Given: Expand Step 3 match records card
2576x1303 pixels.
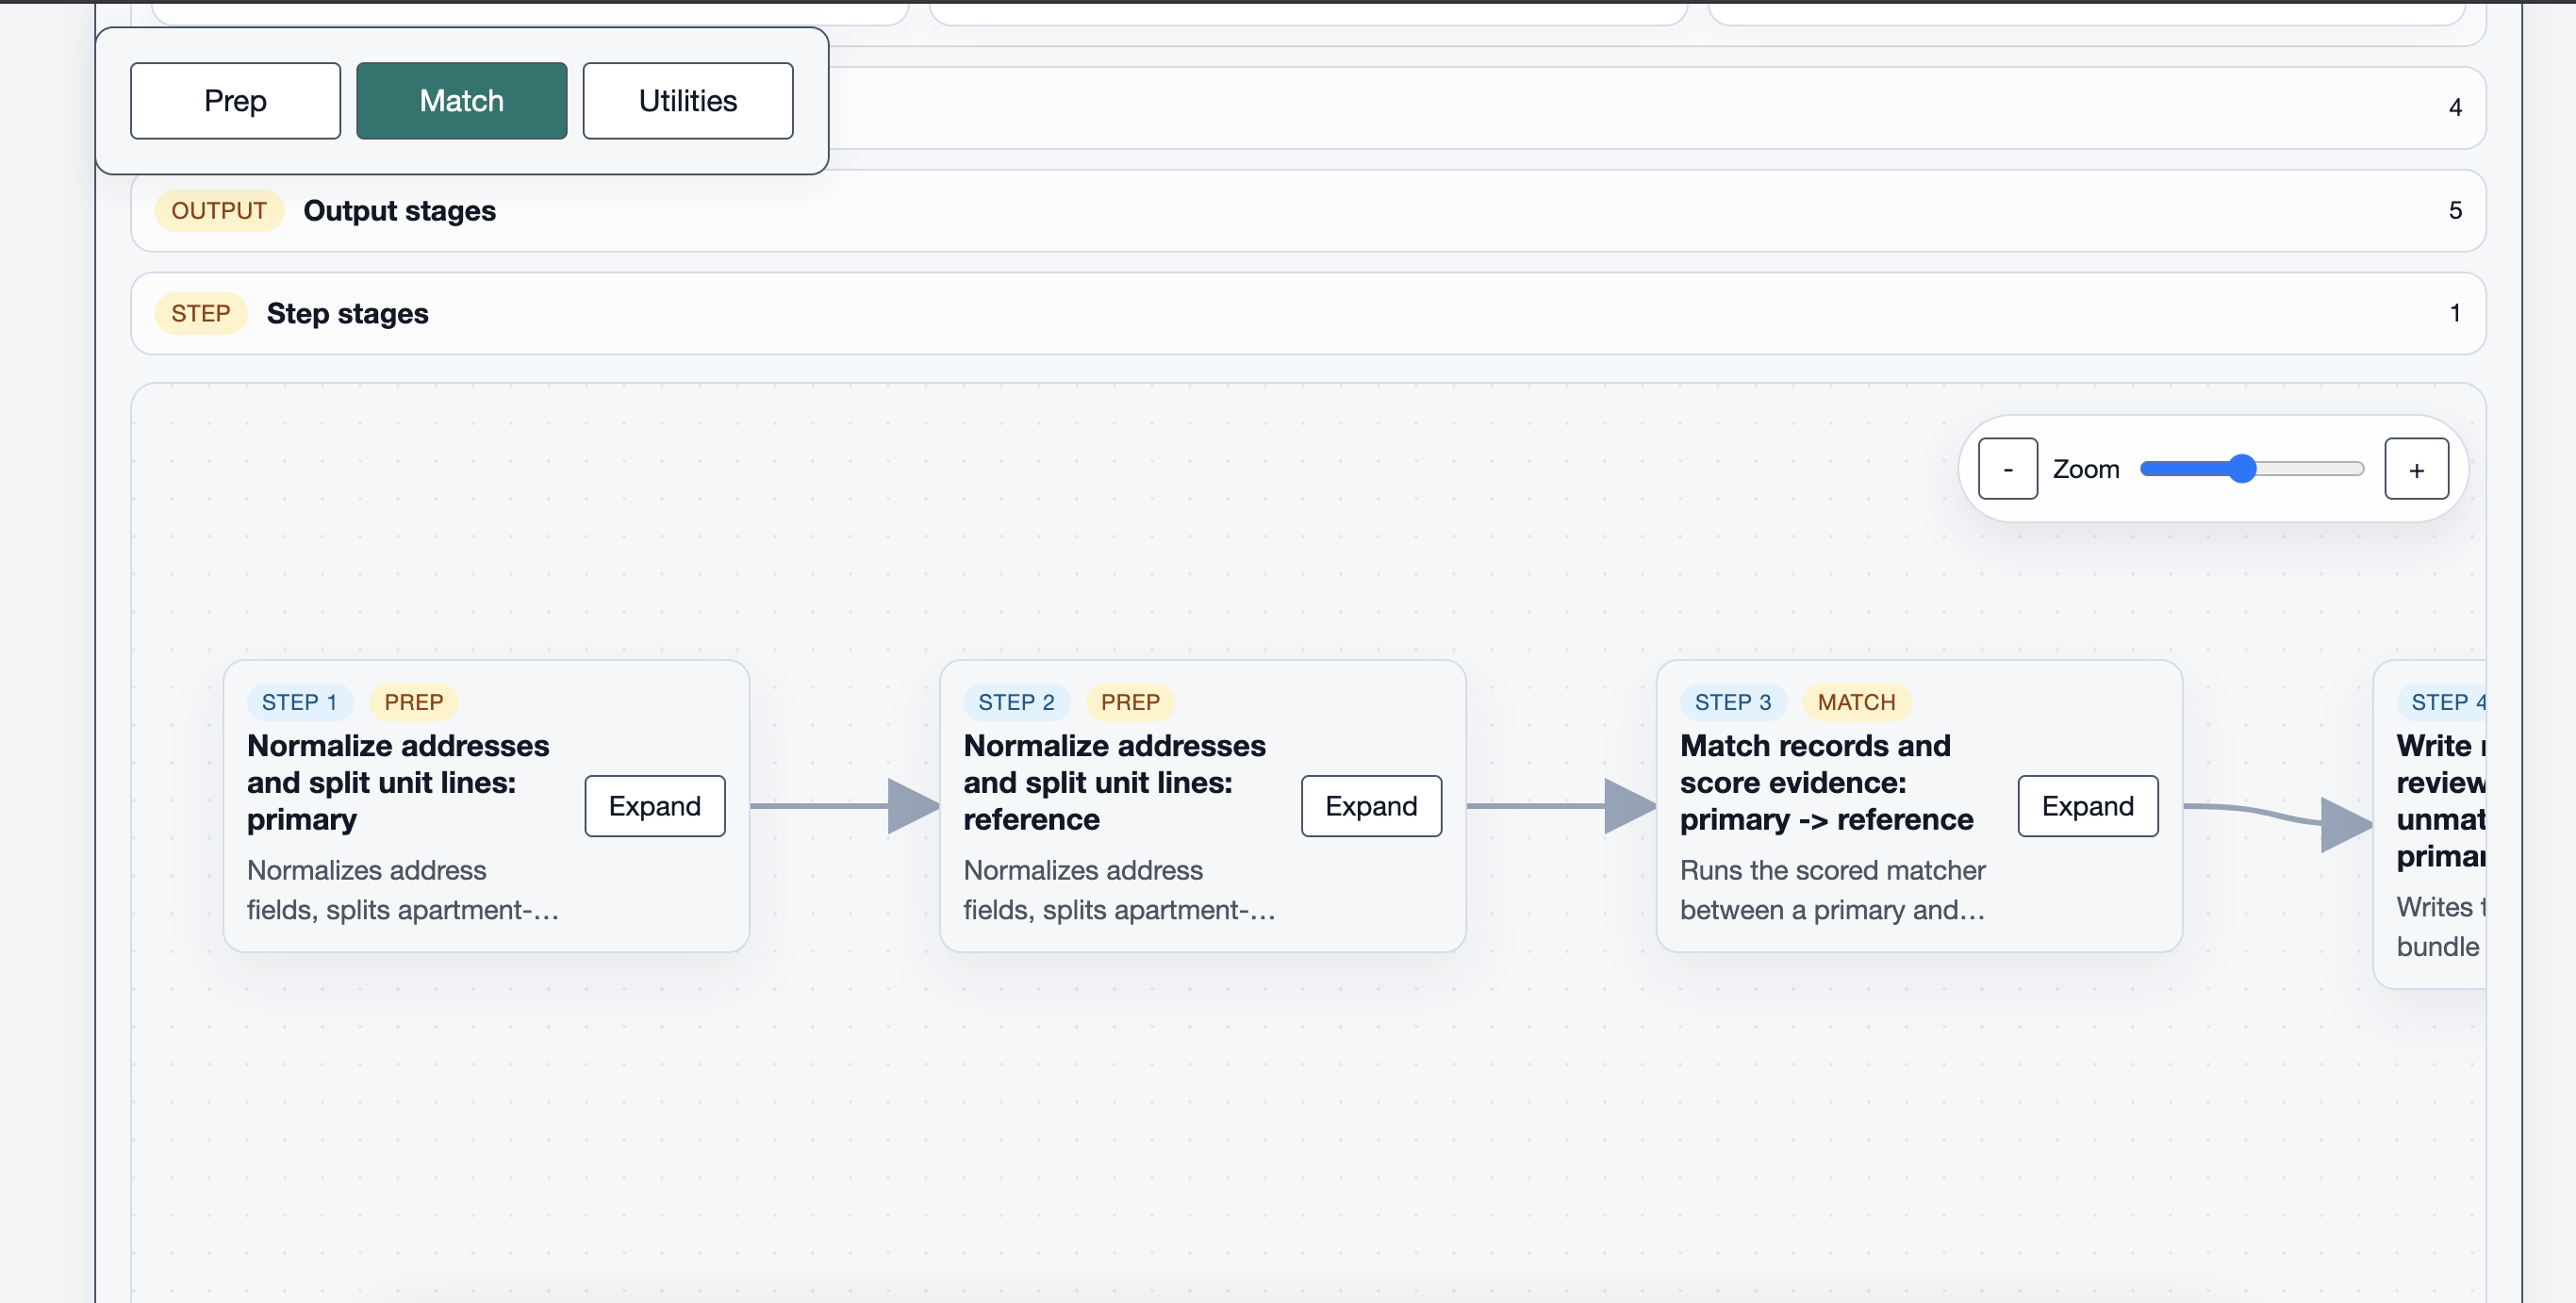Looking at the screenshot, I should [x=2087, y=806].
